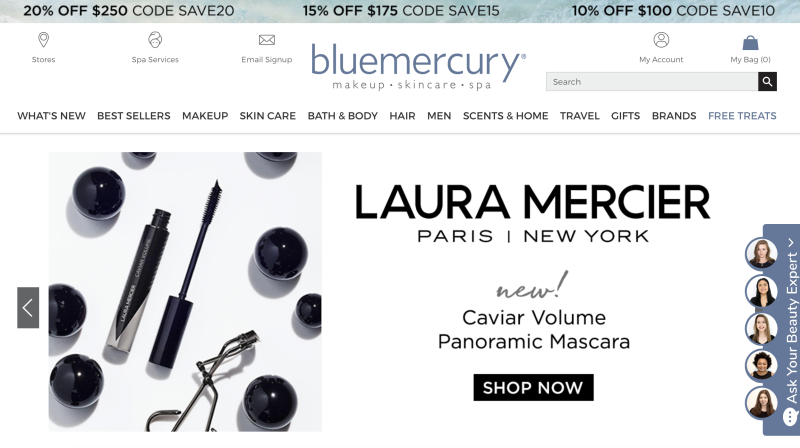
Task: Click into the Search field
Action: point(652,82)
